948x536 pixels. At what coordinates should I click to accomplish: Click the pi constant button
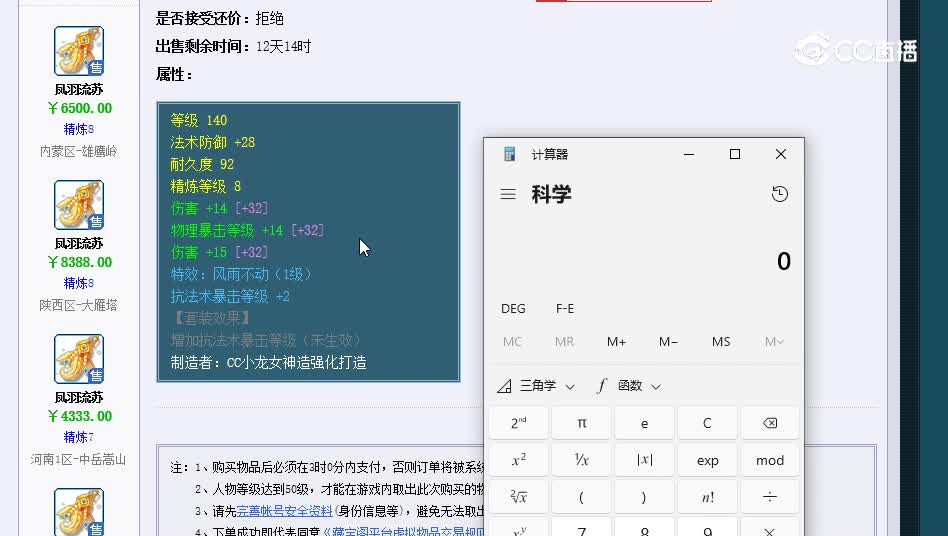click(581, 423)
